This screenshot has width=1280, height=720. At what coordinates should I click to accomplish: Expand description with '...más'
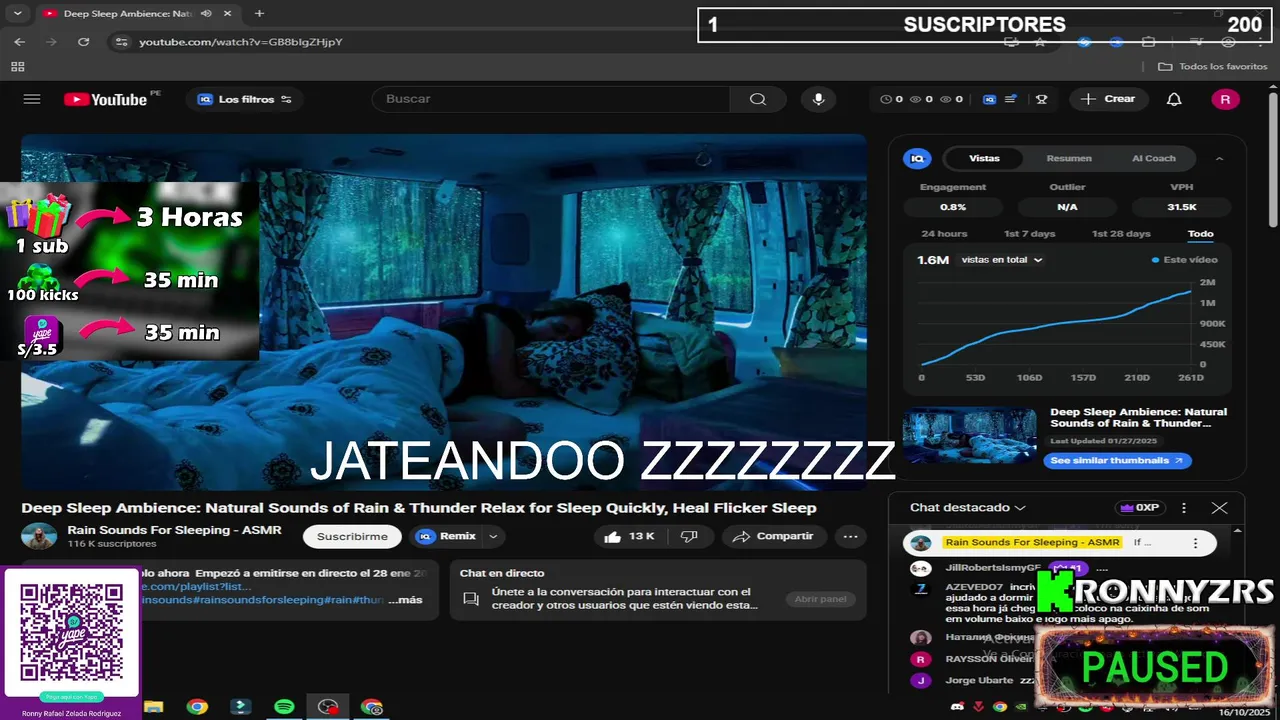405,600
